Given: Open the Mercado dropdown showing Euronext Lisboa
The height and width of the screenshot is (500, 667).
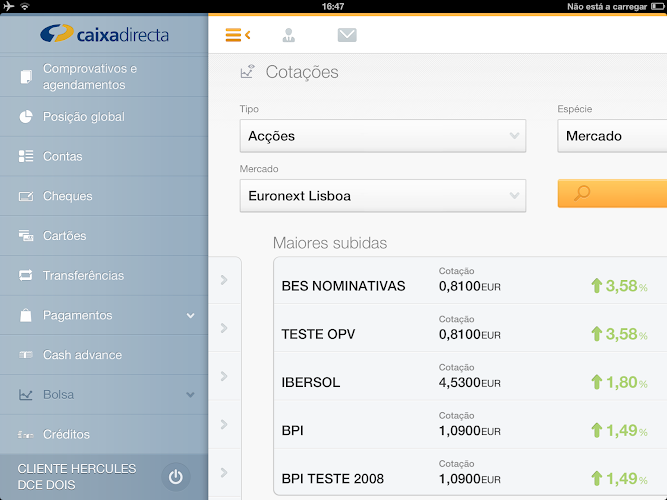Looking at the screenshot, I should [383, 196].
